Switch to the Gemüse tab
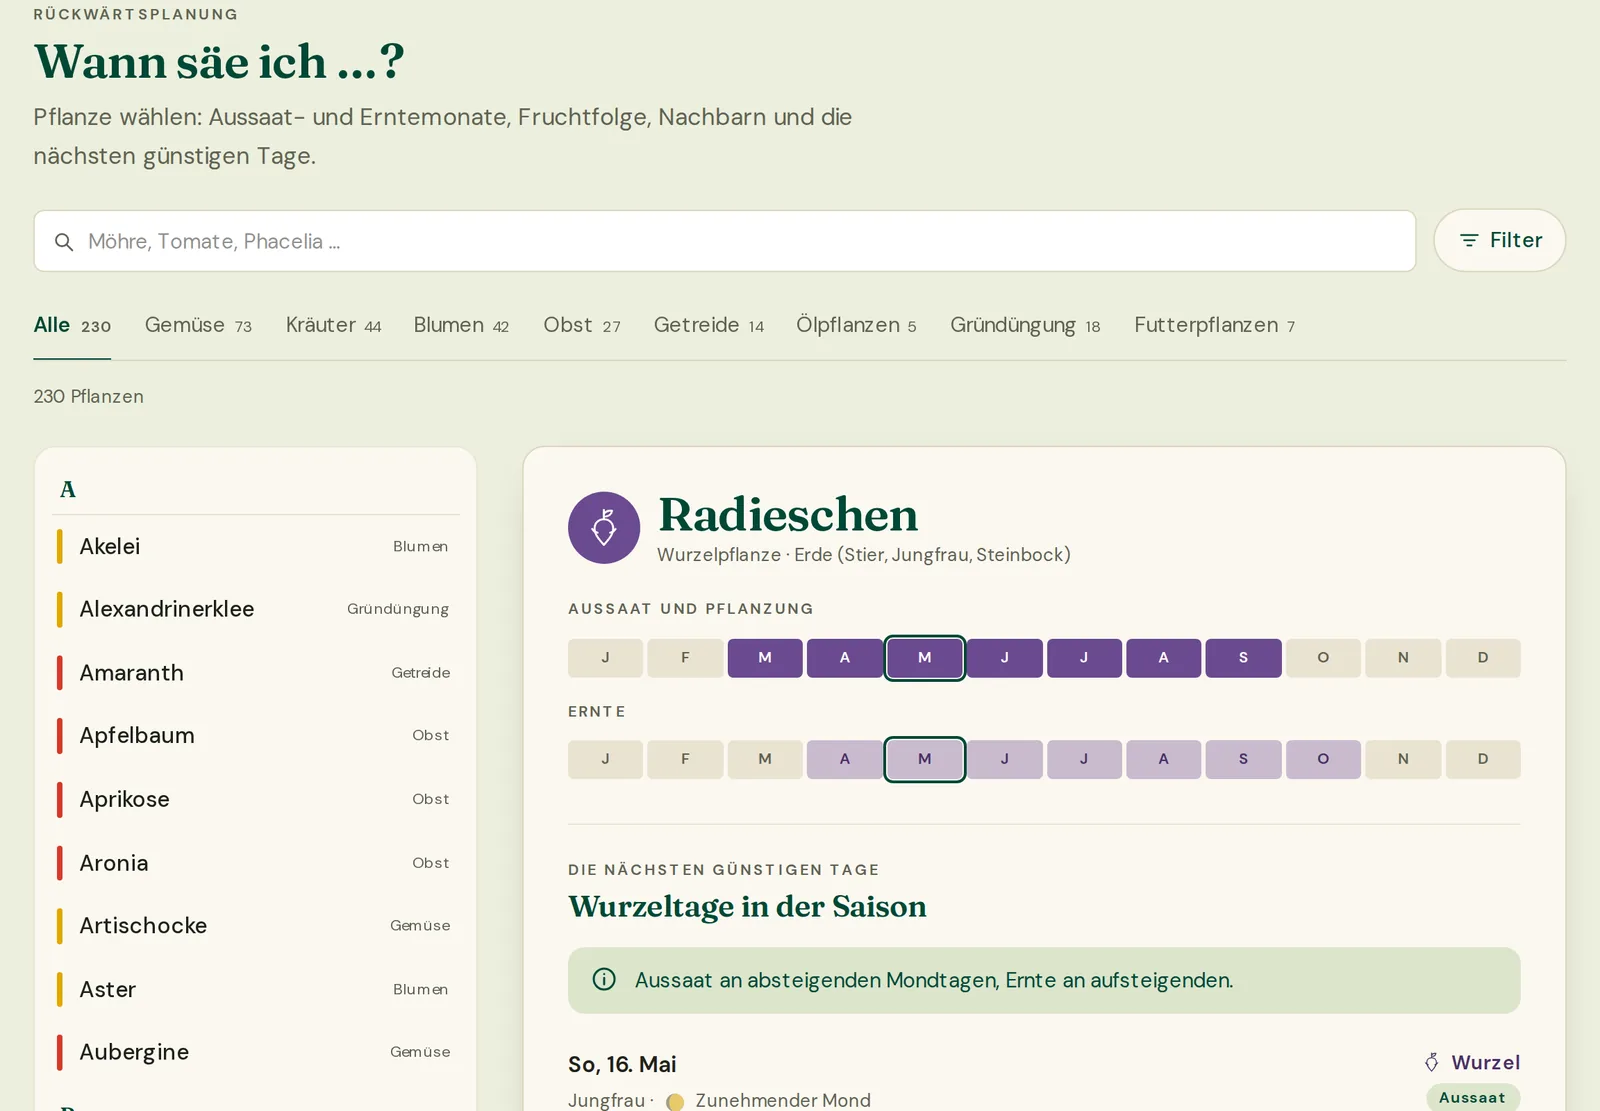This screenshot has width=1600, height=1111. [x=198, y=325]
